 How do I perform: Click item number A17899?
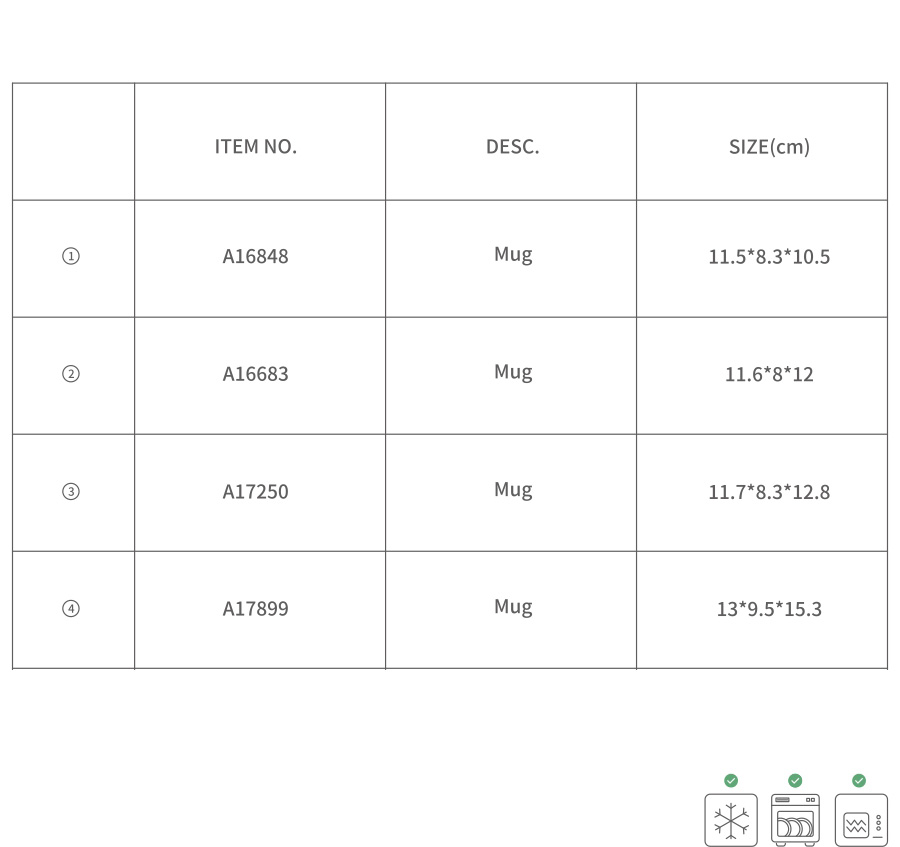(x=255, y=608)
